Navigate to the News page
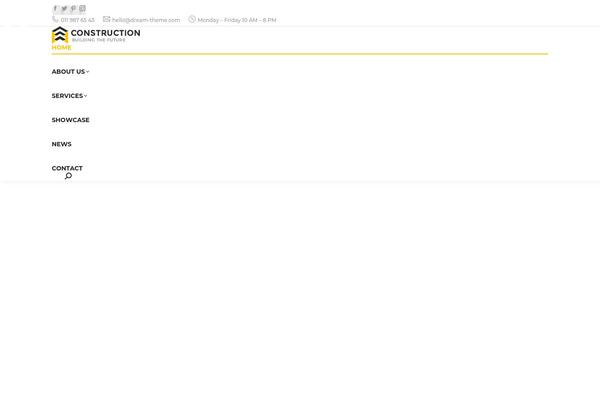Screen dimensions: 600x400 62,144
